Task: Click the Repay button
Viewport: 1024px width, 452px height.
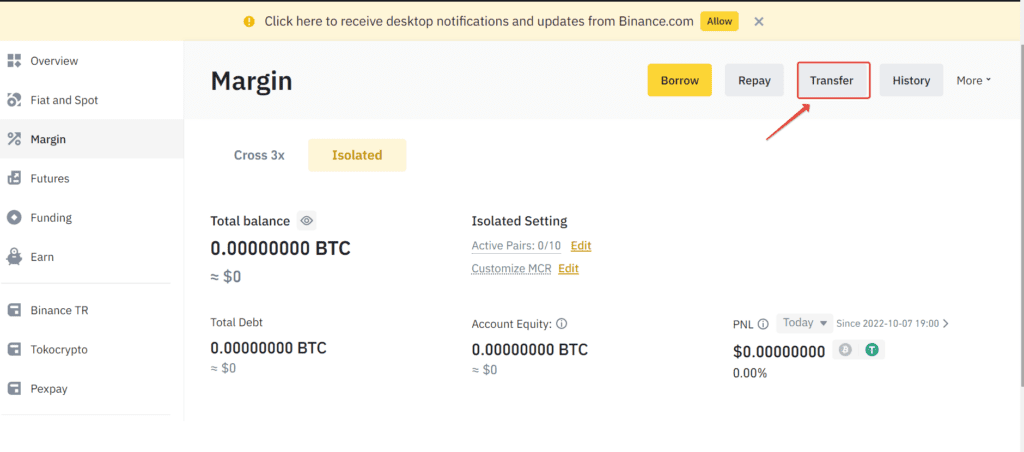Action: (x=754, y=80)
